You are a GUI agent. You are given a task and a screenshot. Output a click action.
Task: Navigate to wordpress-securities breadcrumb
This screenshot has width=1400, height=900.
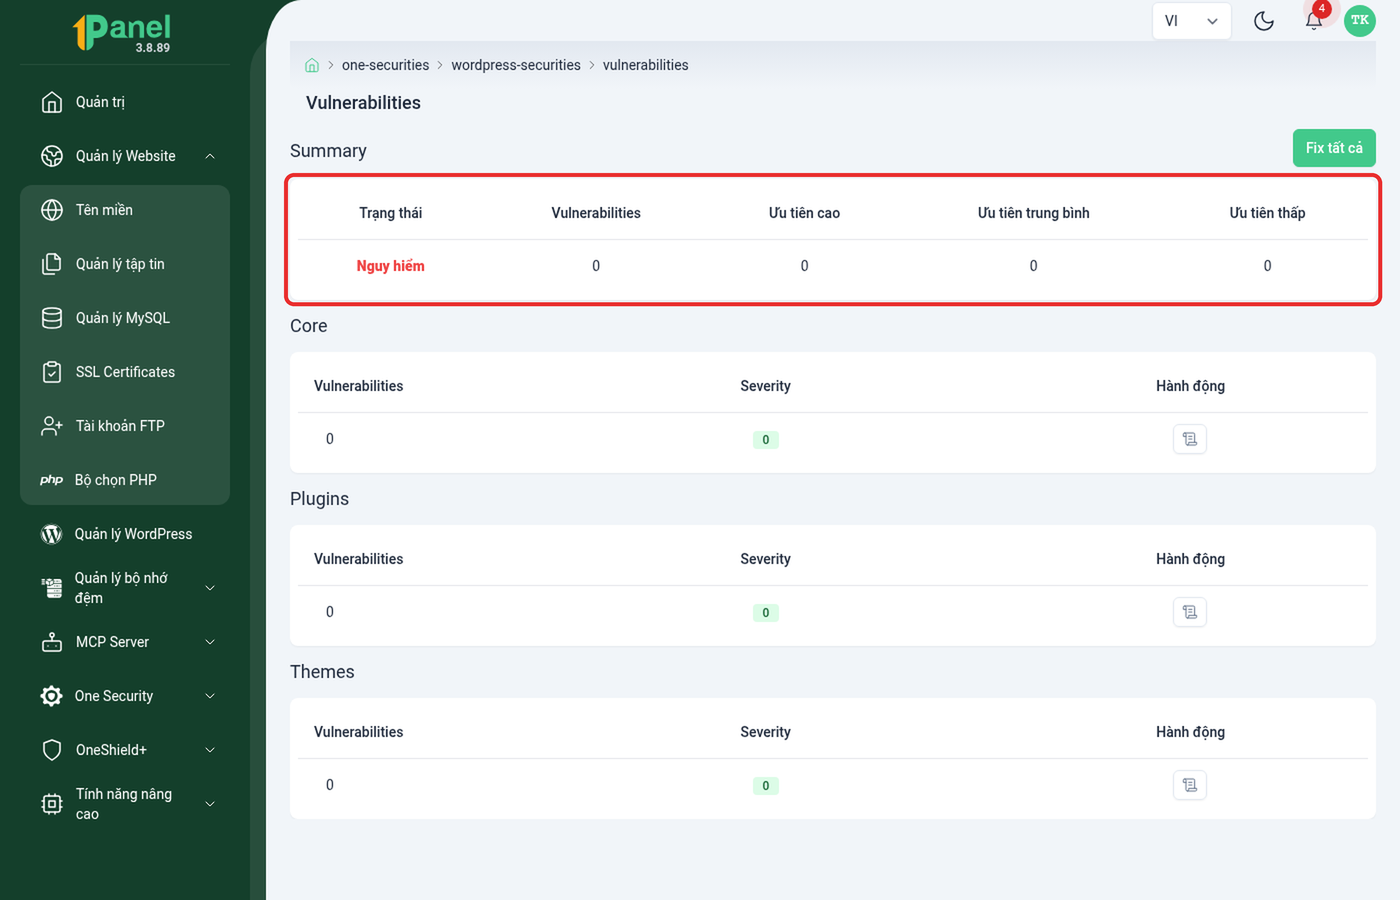click(516, 65)
